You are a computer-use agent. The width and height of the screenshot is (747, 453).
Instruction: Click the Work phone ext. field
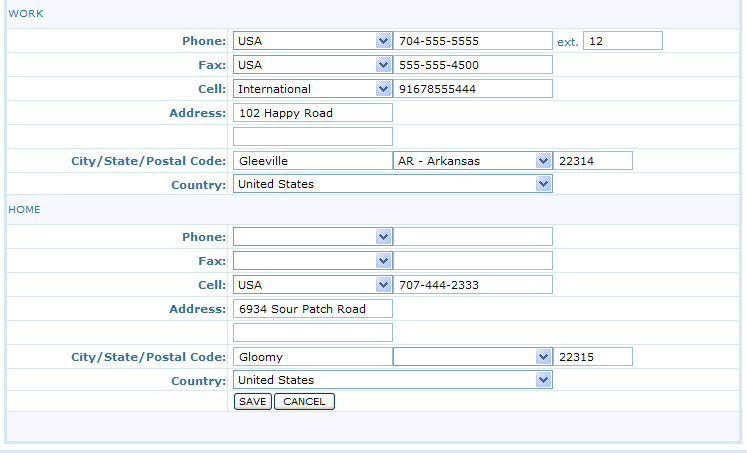coord(622,41)
